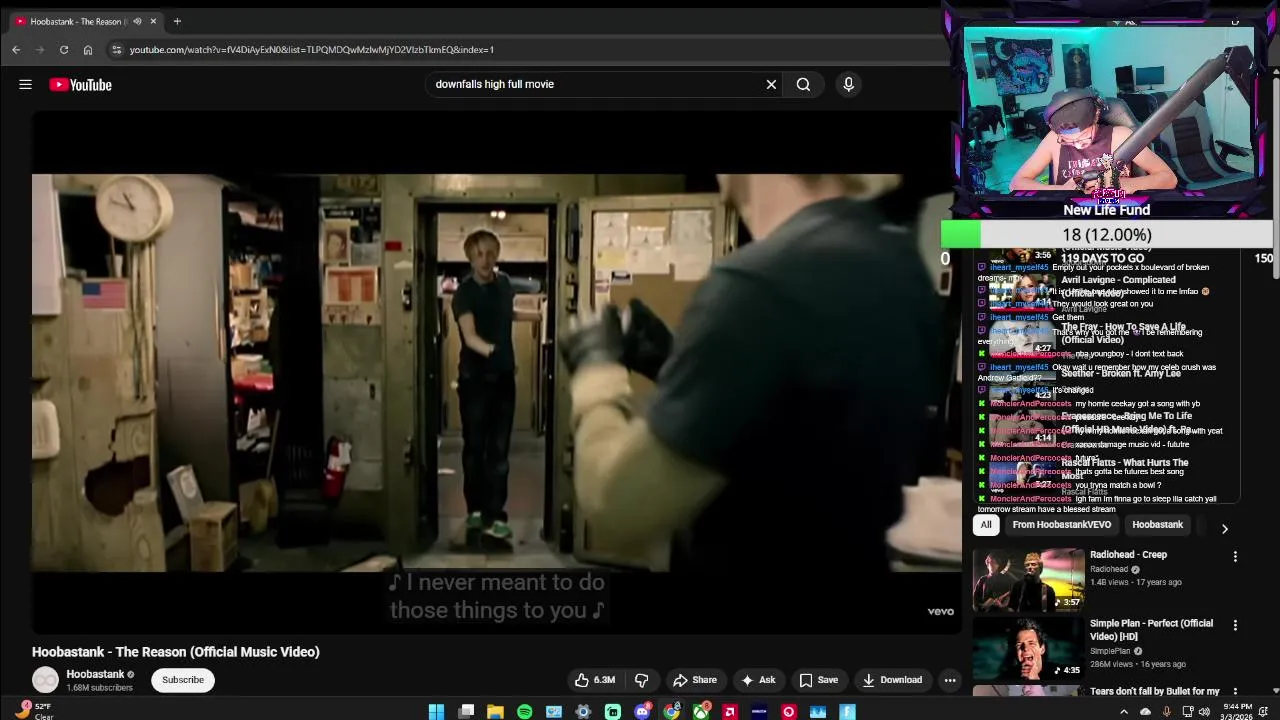
Task: Open the Hoobastank channel name link
Action: 95,674
